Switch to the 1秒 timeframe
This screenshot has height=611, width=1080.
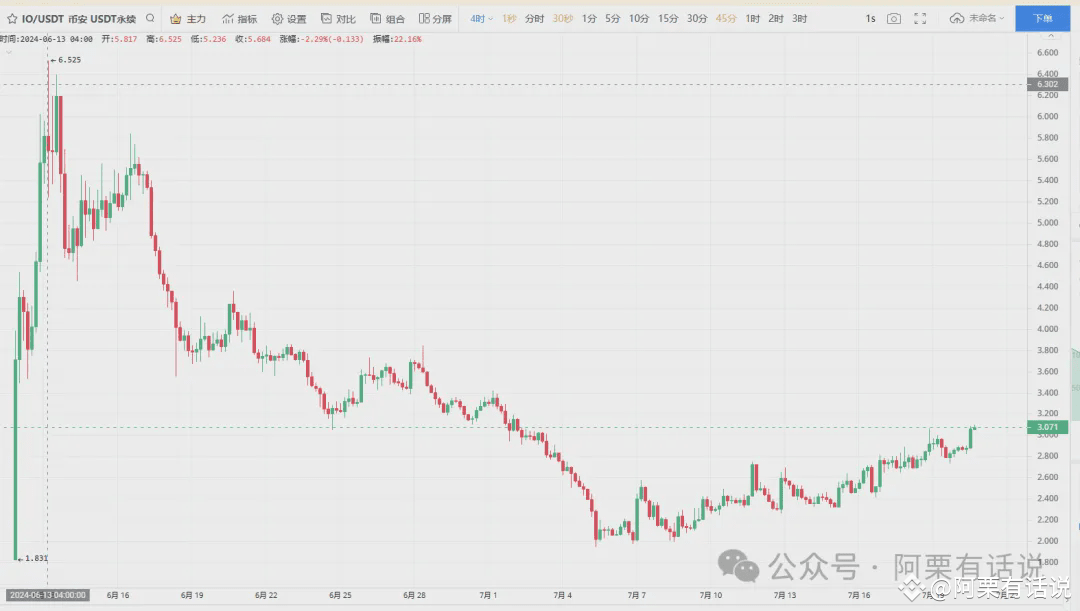pos(509,19)
